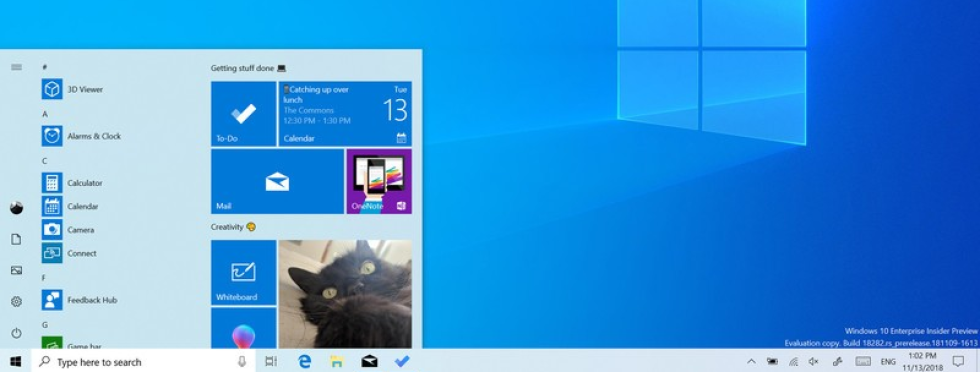The width and height of the screenshot is (980, 372).
Task: Expand the Start menu hamburger button
Action: click(x=16, y=67)
